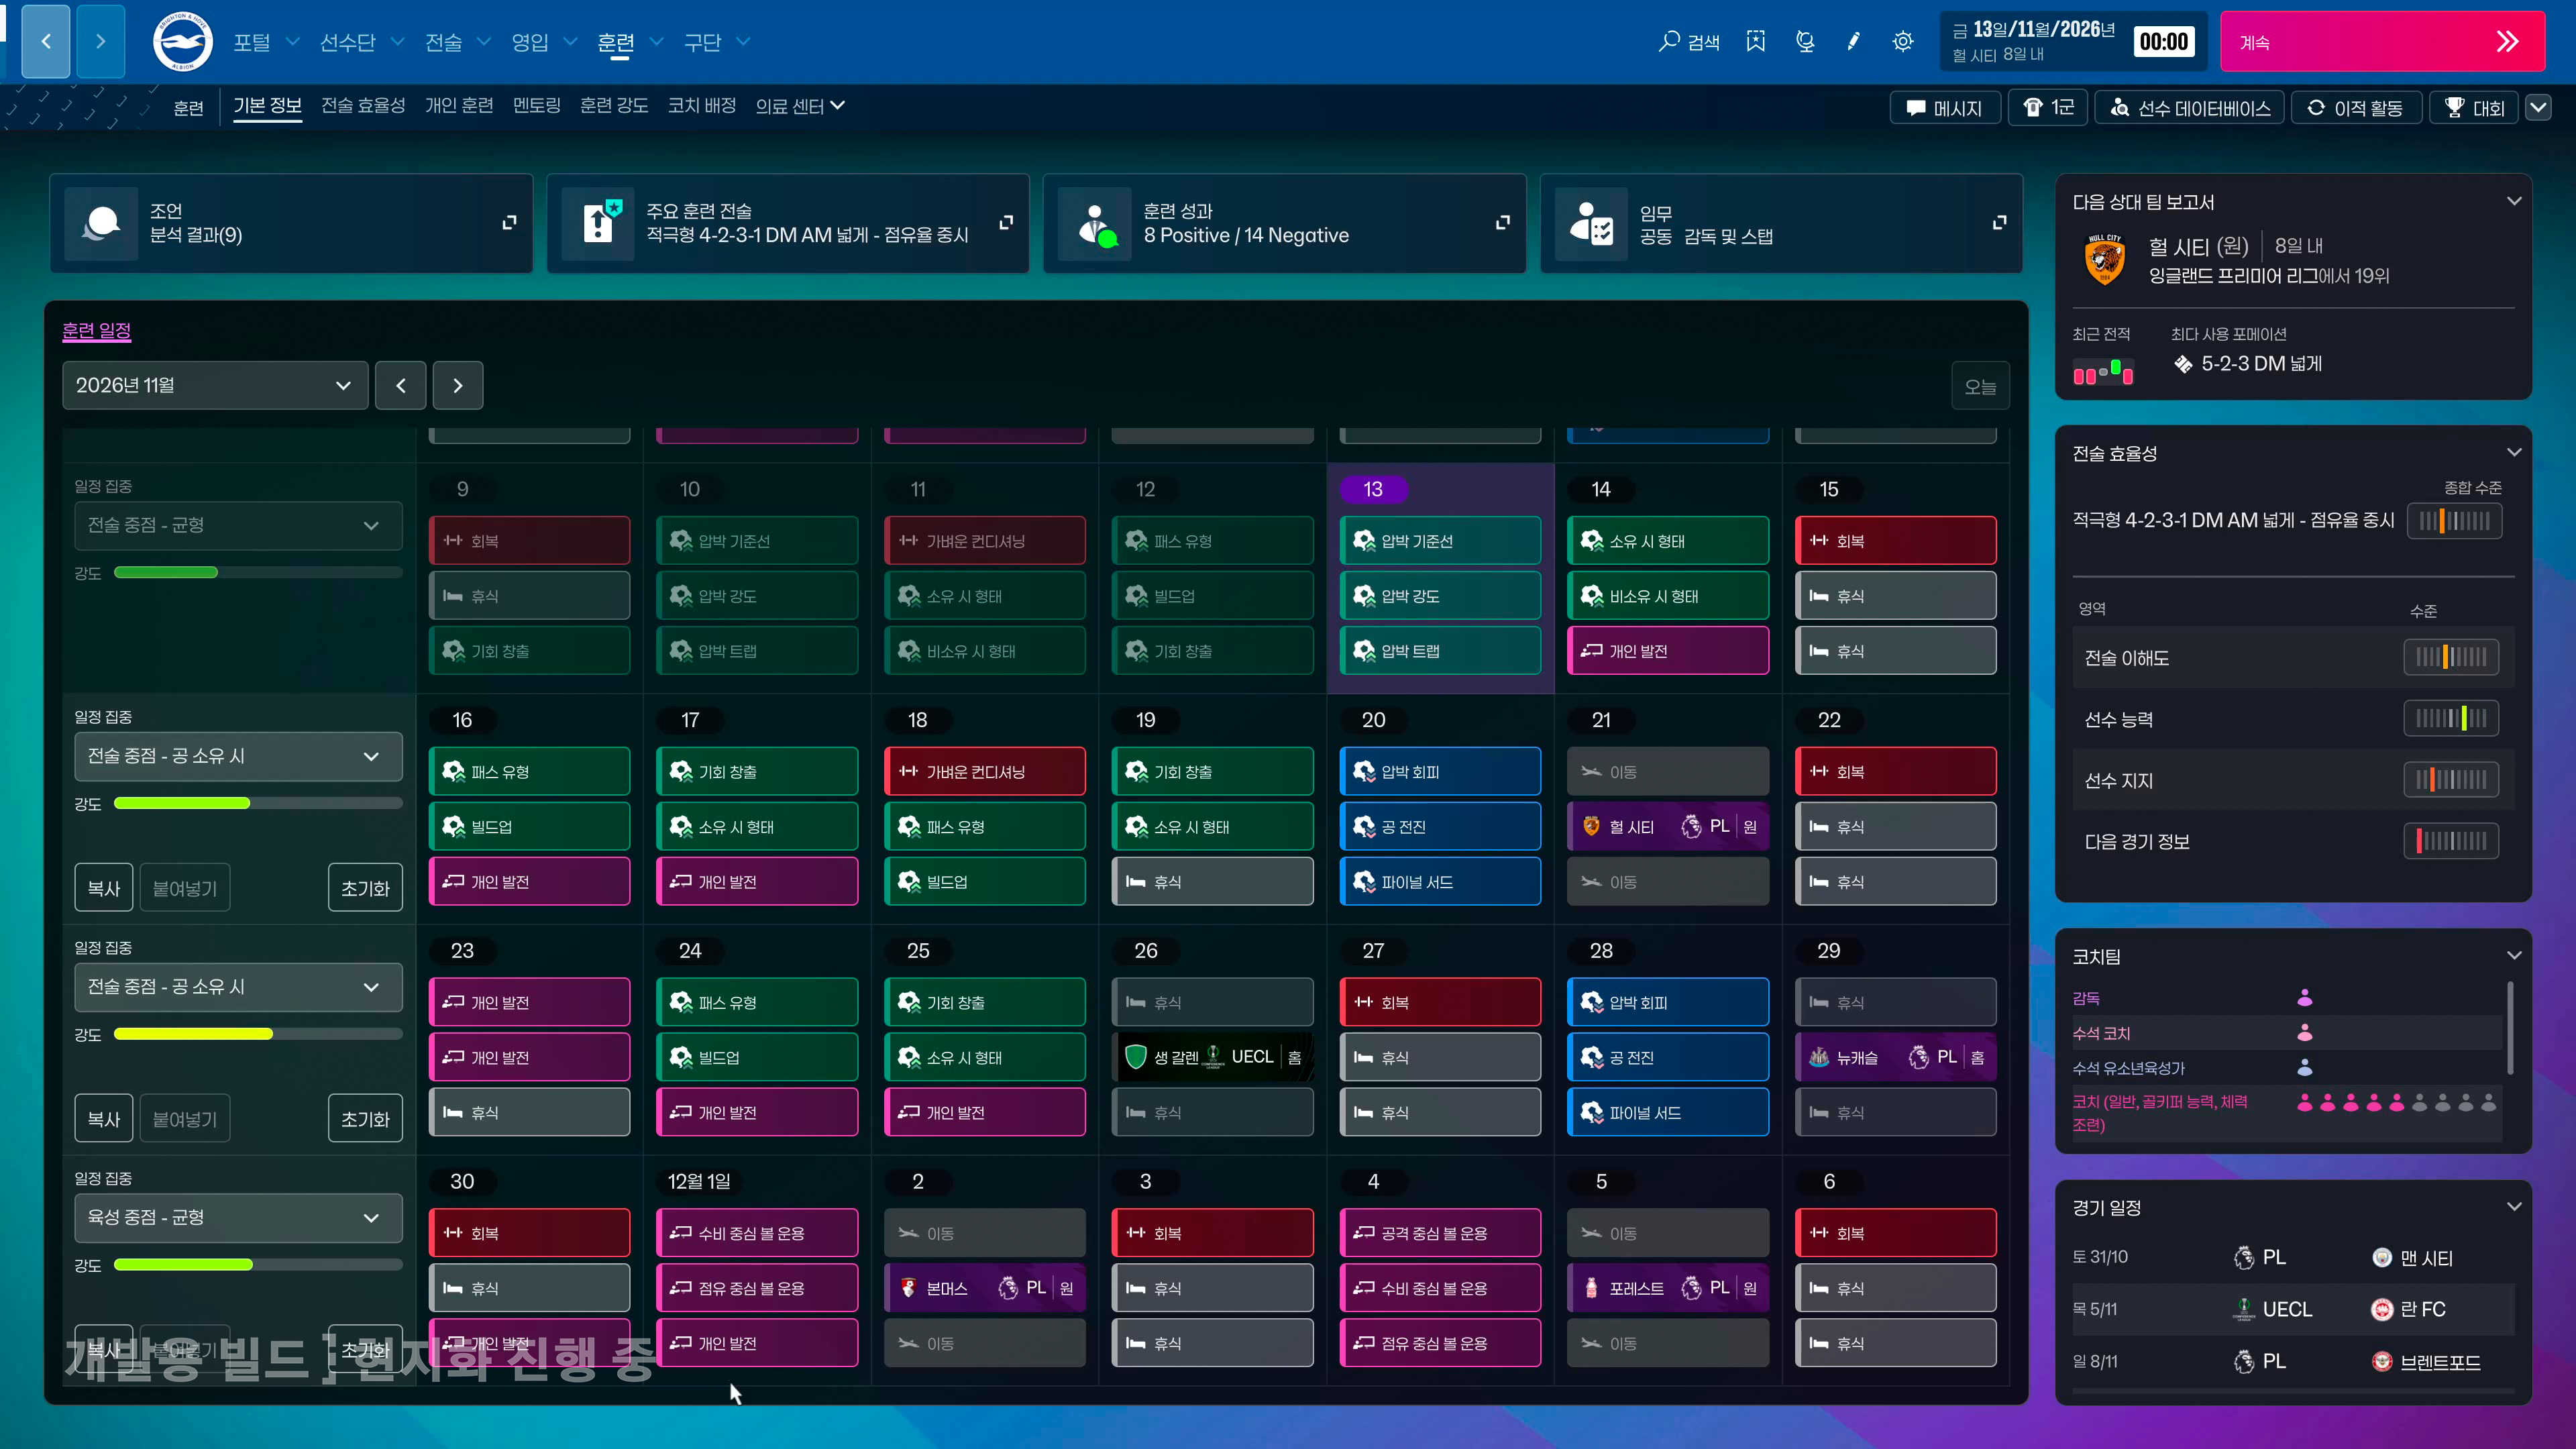Screen dimensions: 2576x1449
Task: Open the 육성 중점 - 균형 focus dropdown
Action: click(x=238, y=1217)
